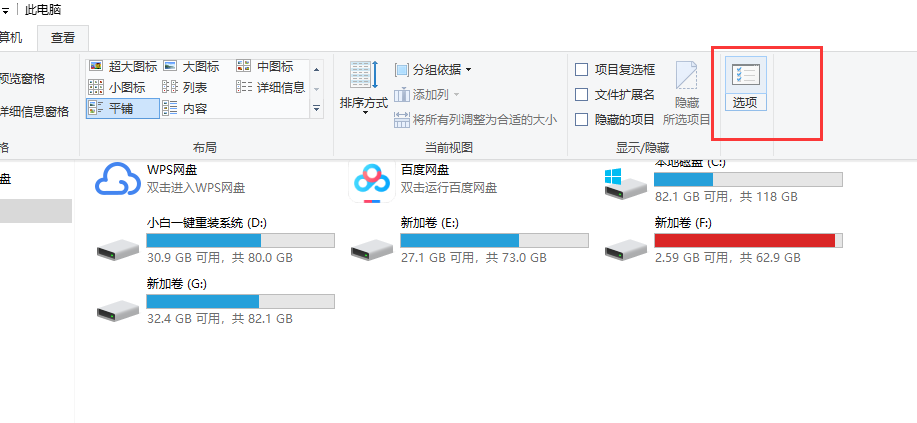The image size is (917, 423).
Task: Open the 百度网盘 icon
Action: point(372,179)
